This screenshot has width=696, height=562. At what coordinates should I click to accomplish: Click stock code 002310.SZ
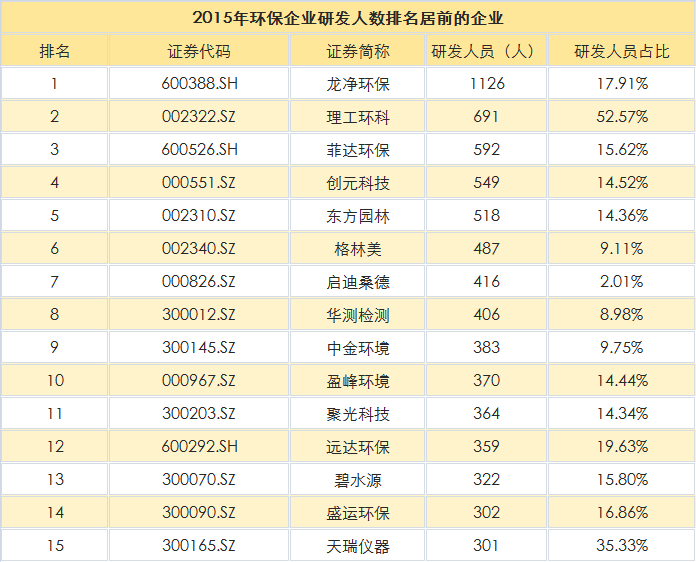[x=198, y=215]
